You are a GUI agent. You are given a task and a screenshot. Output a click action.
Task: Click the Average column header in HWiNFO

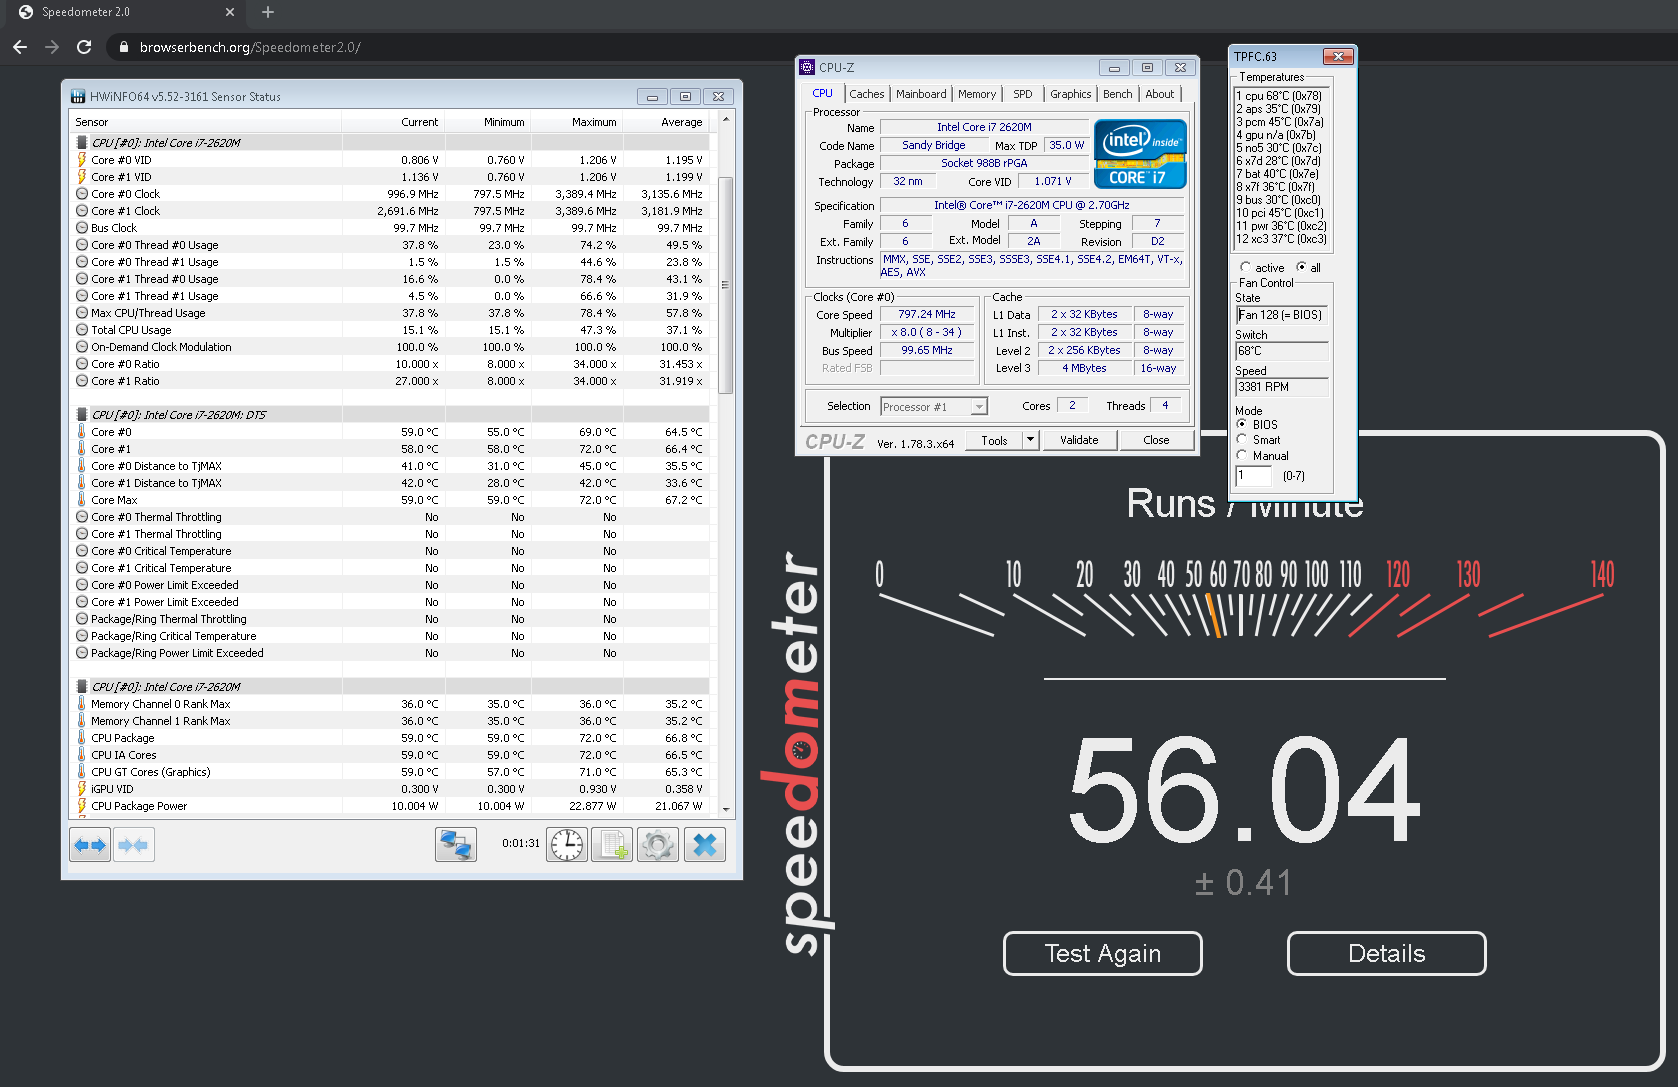(664, 122)
